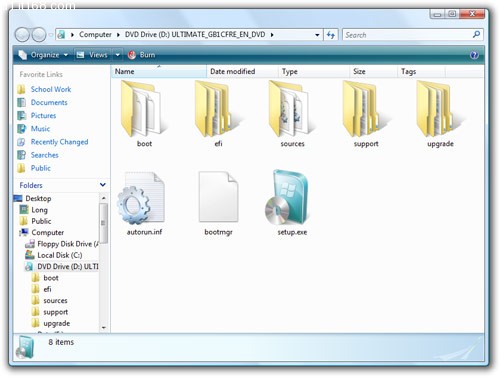Sort by the Size column header
This screenshot has height=377, width=500.
[x=373, y=72]
